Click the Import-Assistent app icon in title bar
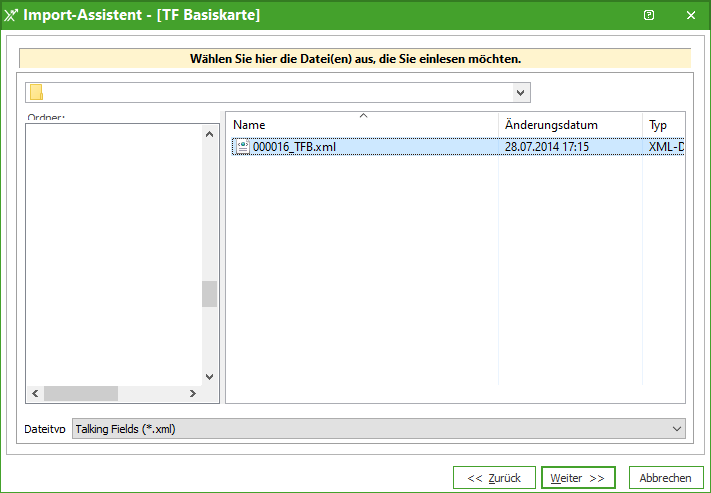Viewport: 711px width, 493px height. coord(12,15)
